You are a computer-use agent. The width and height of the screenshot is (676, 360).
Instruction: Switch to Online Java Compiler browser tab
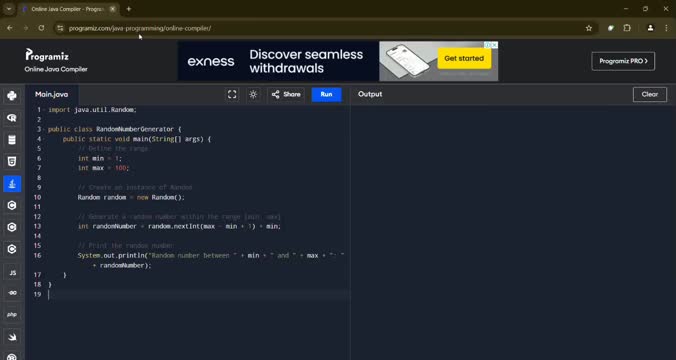(66, 9)
